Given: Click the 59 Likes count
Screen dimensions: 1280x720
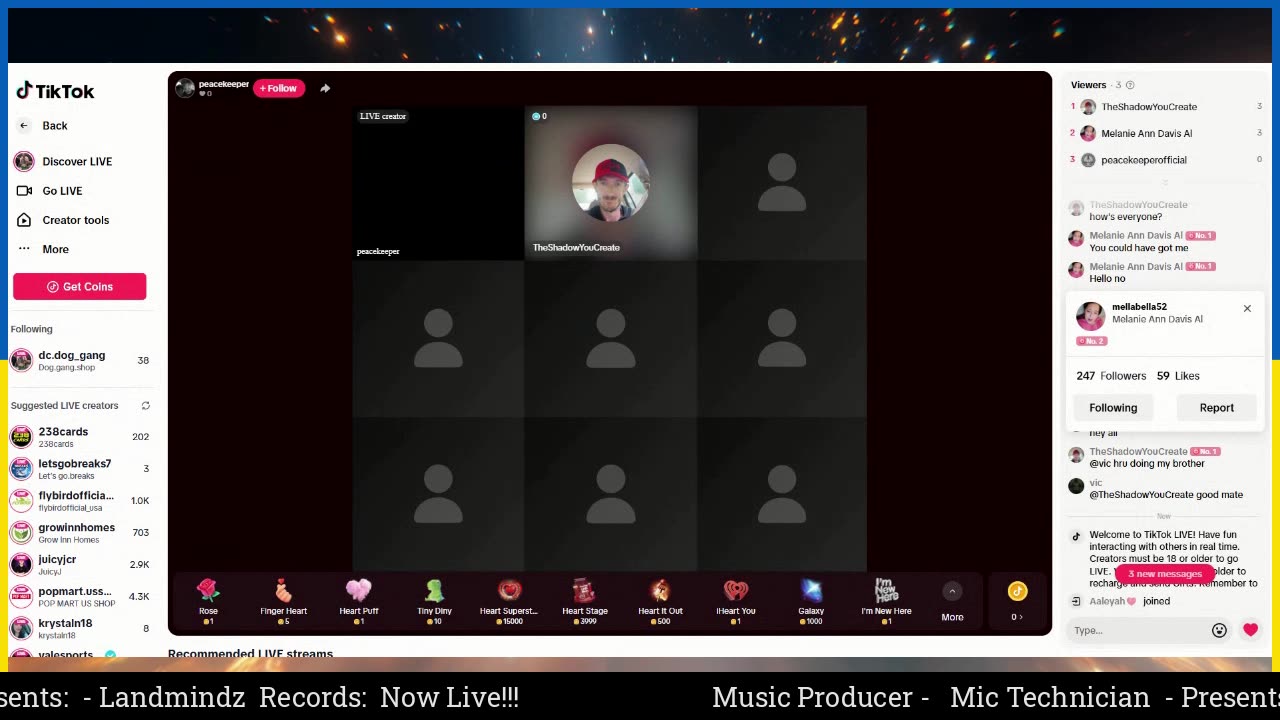Looking at the screenshot, I should (1178, 376).
